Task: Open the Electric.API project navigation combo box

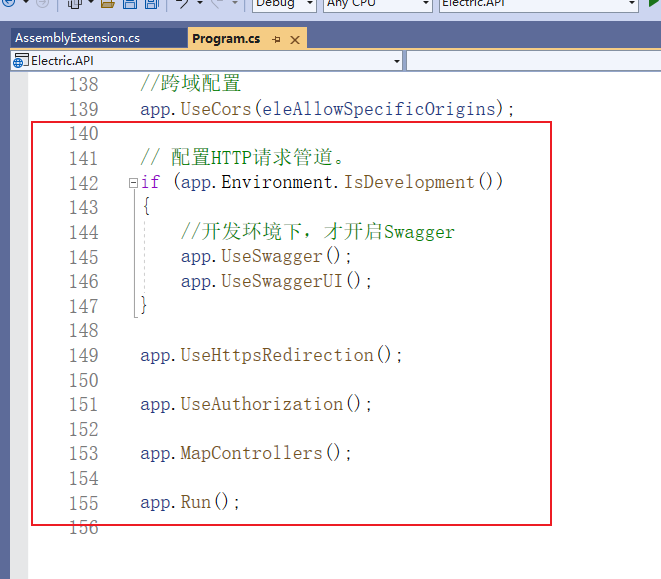Action: point(205,61)
